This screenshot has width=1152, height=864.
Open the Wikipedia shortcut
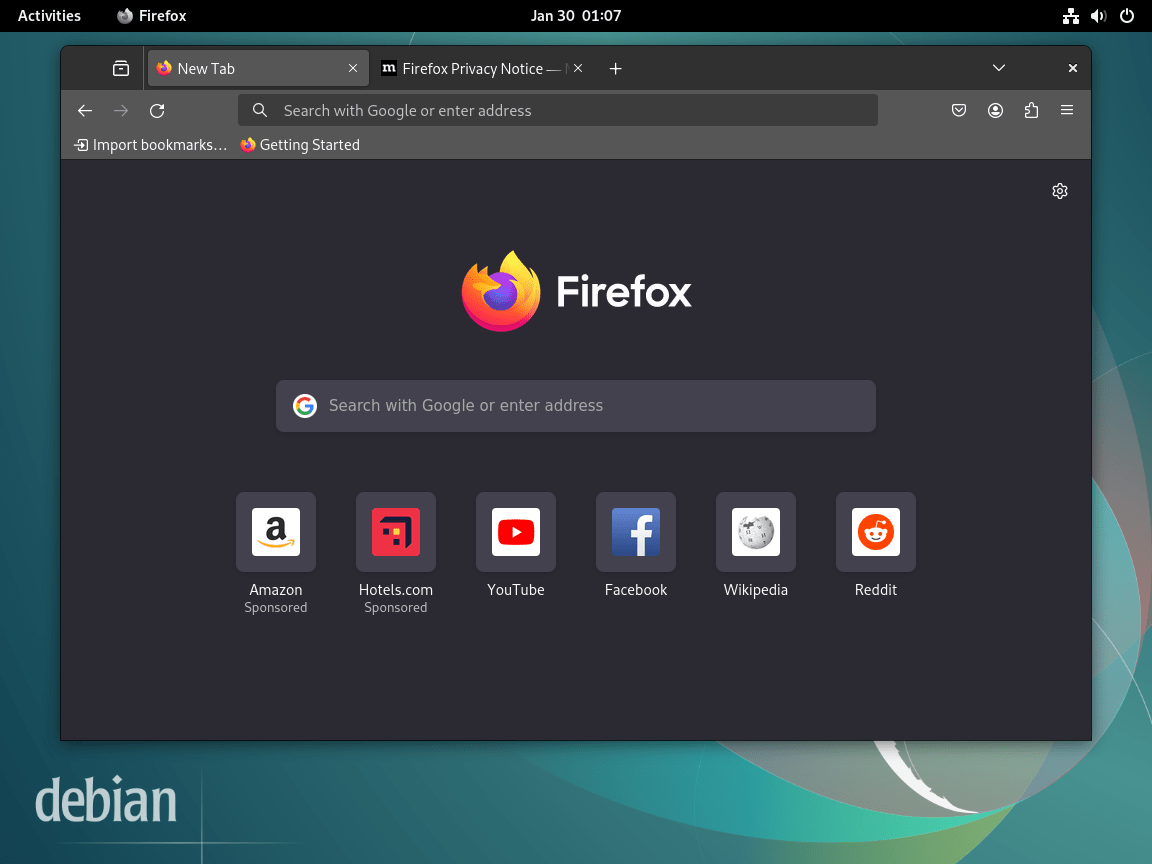pos(755,532)
